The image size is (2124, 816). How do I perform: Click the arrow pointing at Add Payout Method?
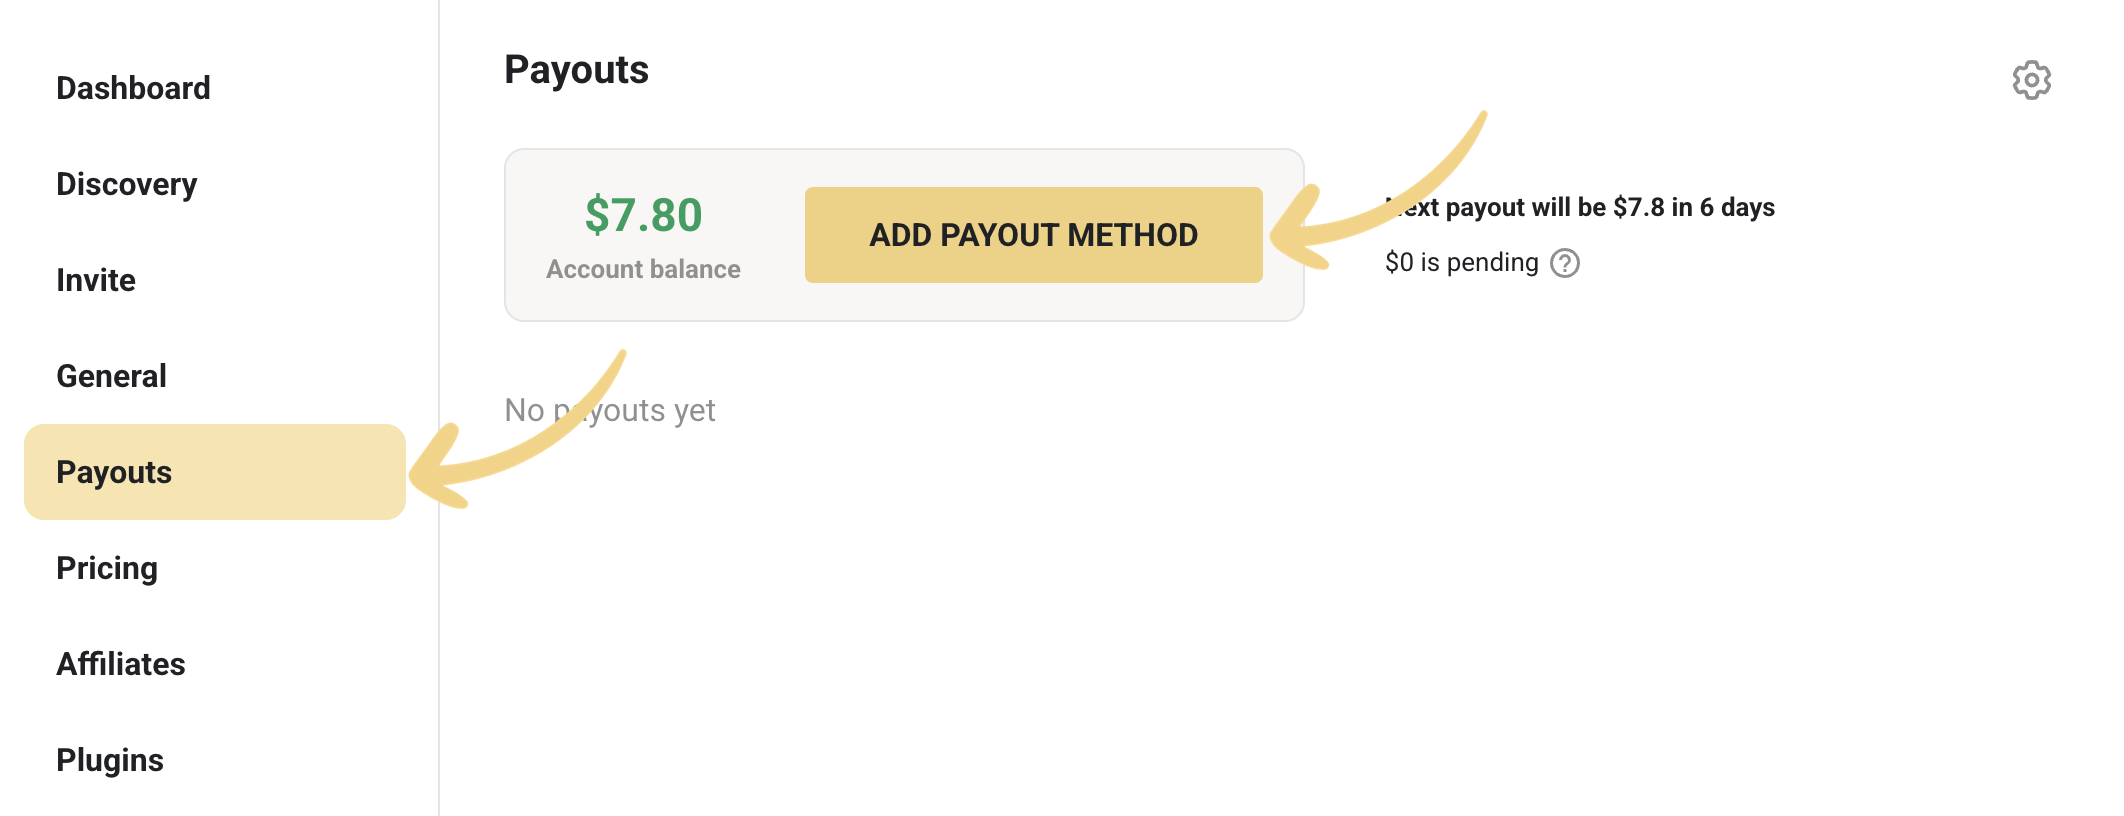click(1379, 190)
